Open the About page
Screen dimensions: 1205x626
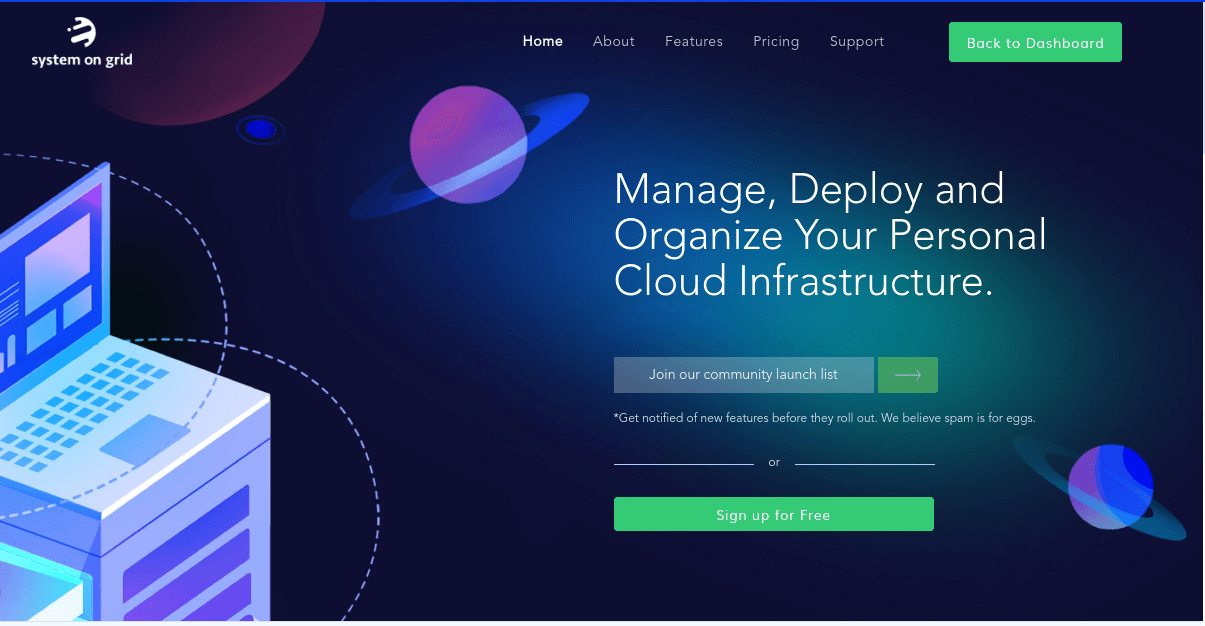(613, 42)
